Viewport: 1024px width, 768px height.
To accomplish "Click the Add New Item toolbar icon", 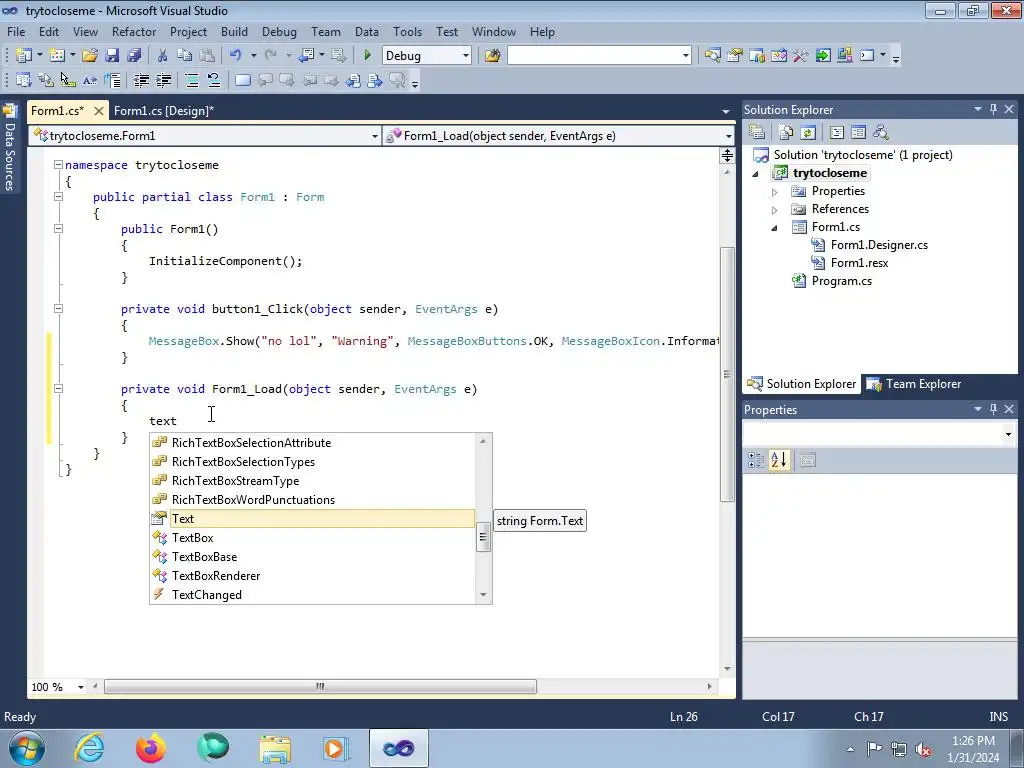I will click(57, 56).
